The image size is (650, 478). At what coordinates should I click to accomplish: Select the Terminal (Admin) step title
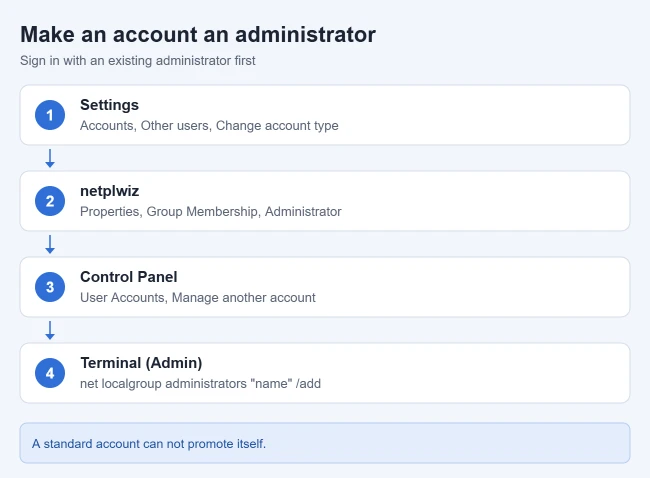[x=141, y=363]
